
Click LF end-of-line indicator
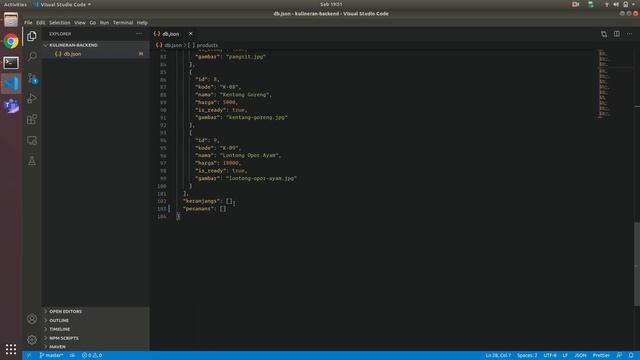(565, 356)
